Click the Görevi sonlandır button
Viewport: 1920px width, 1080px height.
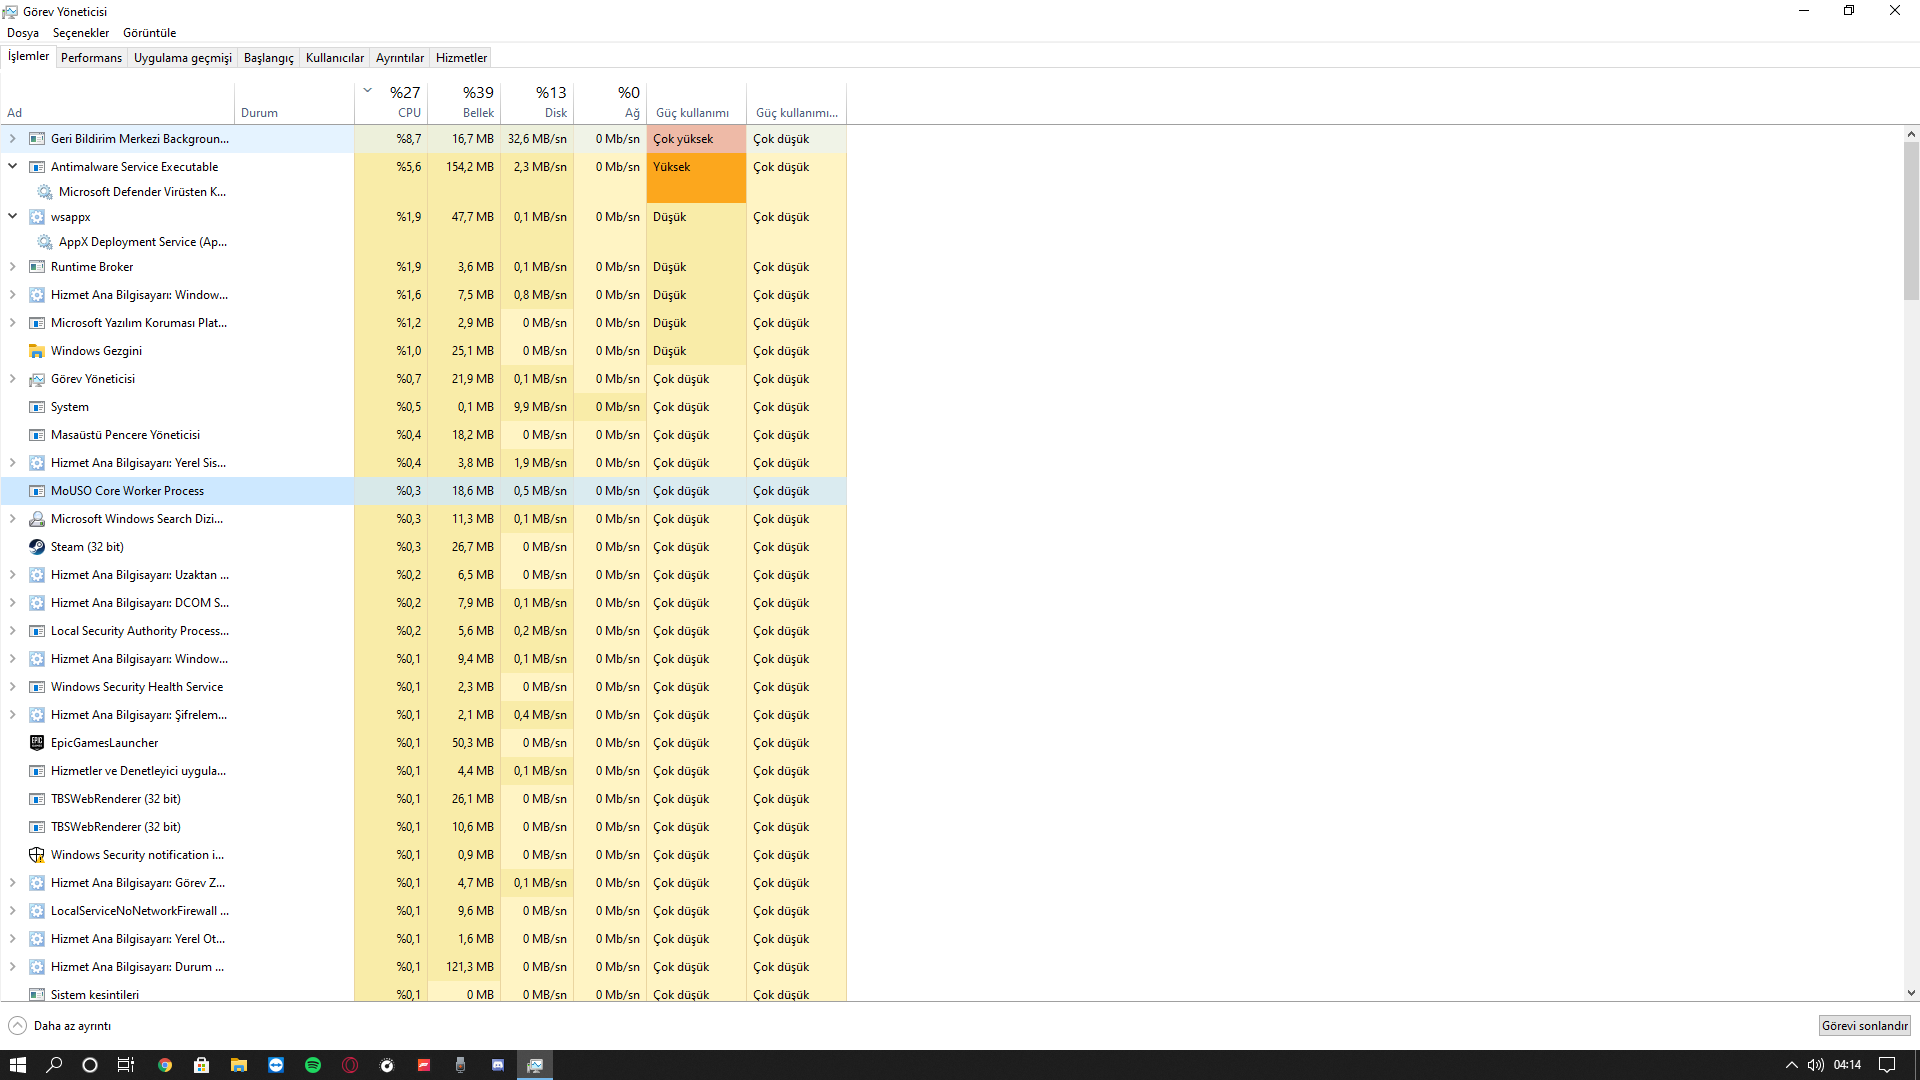coord(1864,1026)
